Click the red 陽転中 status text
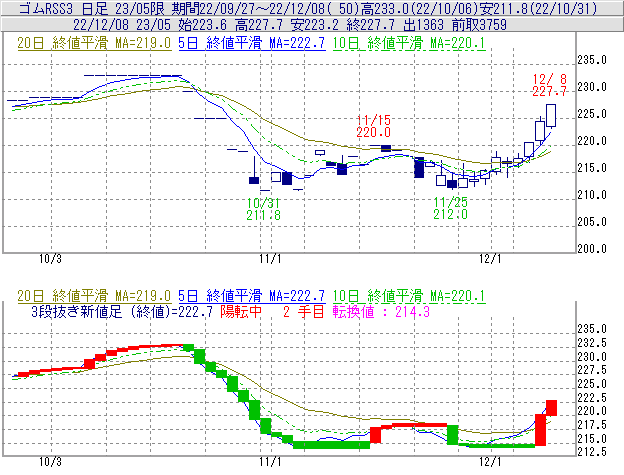 click(x=241, y=311)
